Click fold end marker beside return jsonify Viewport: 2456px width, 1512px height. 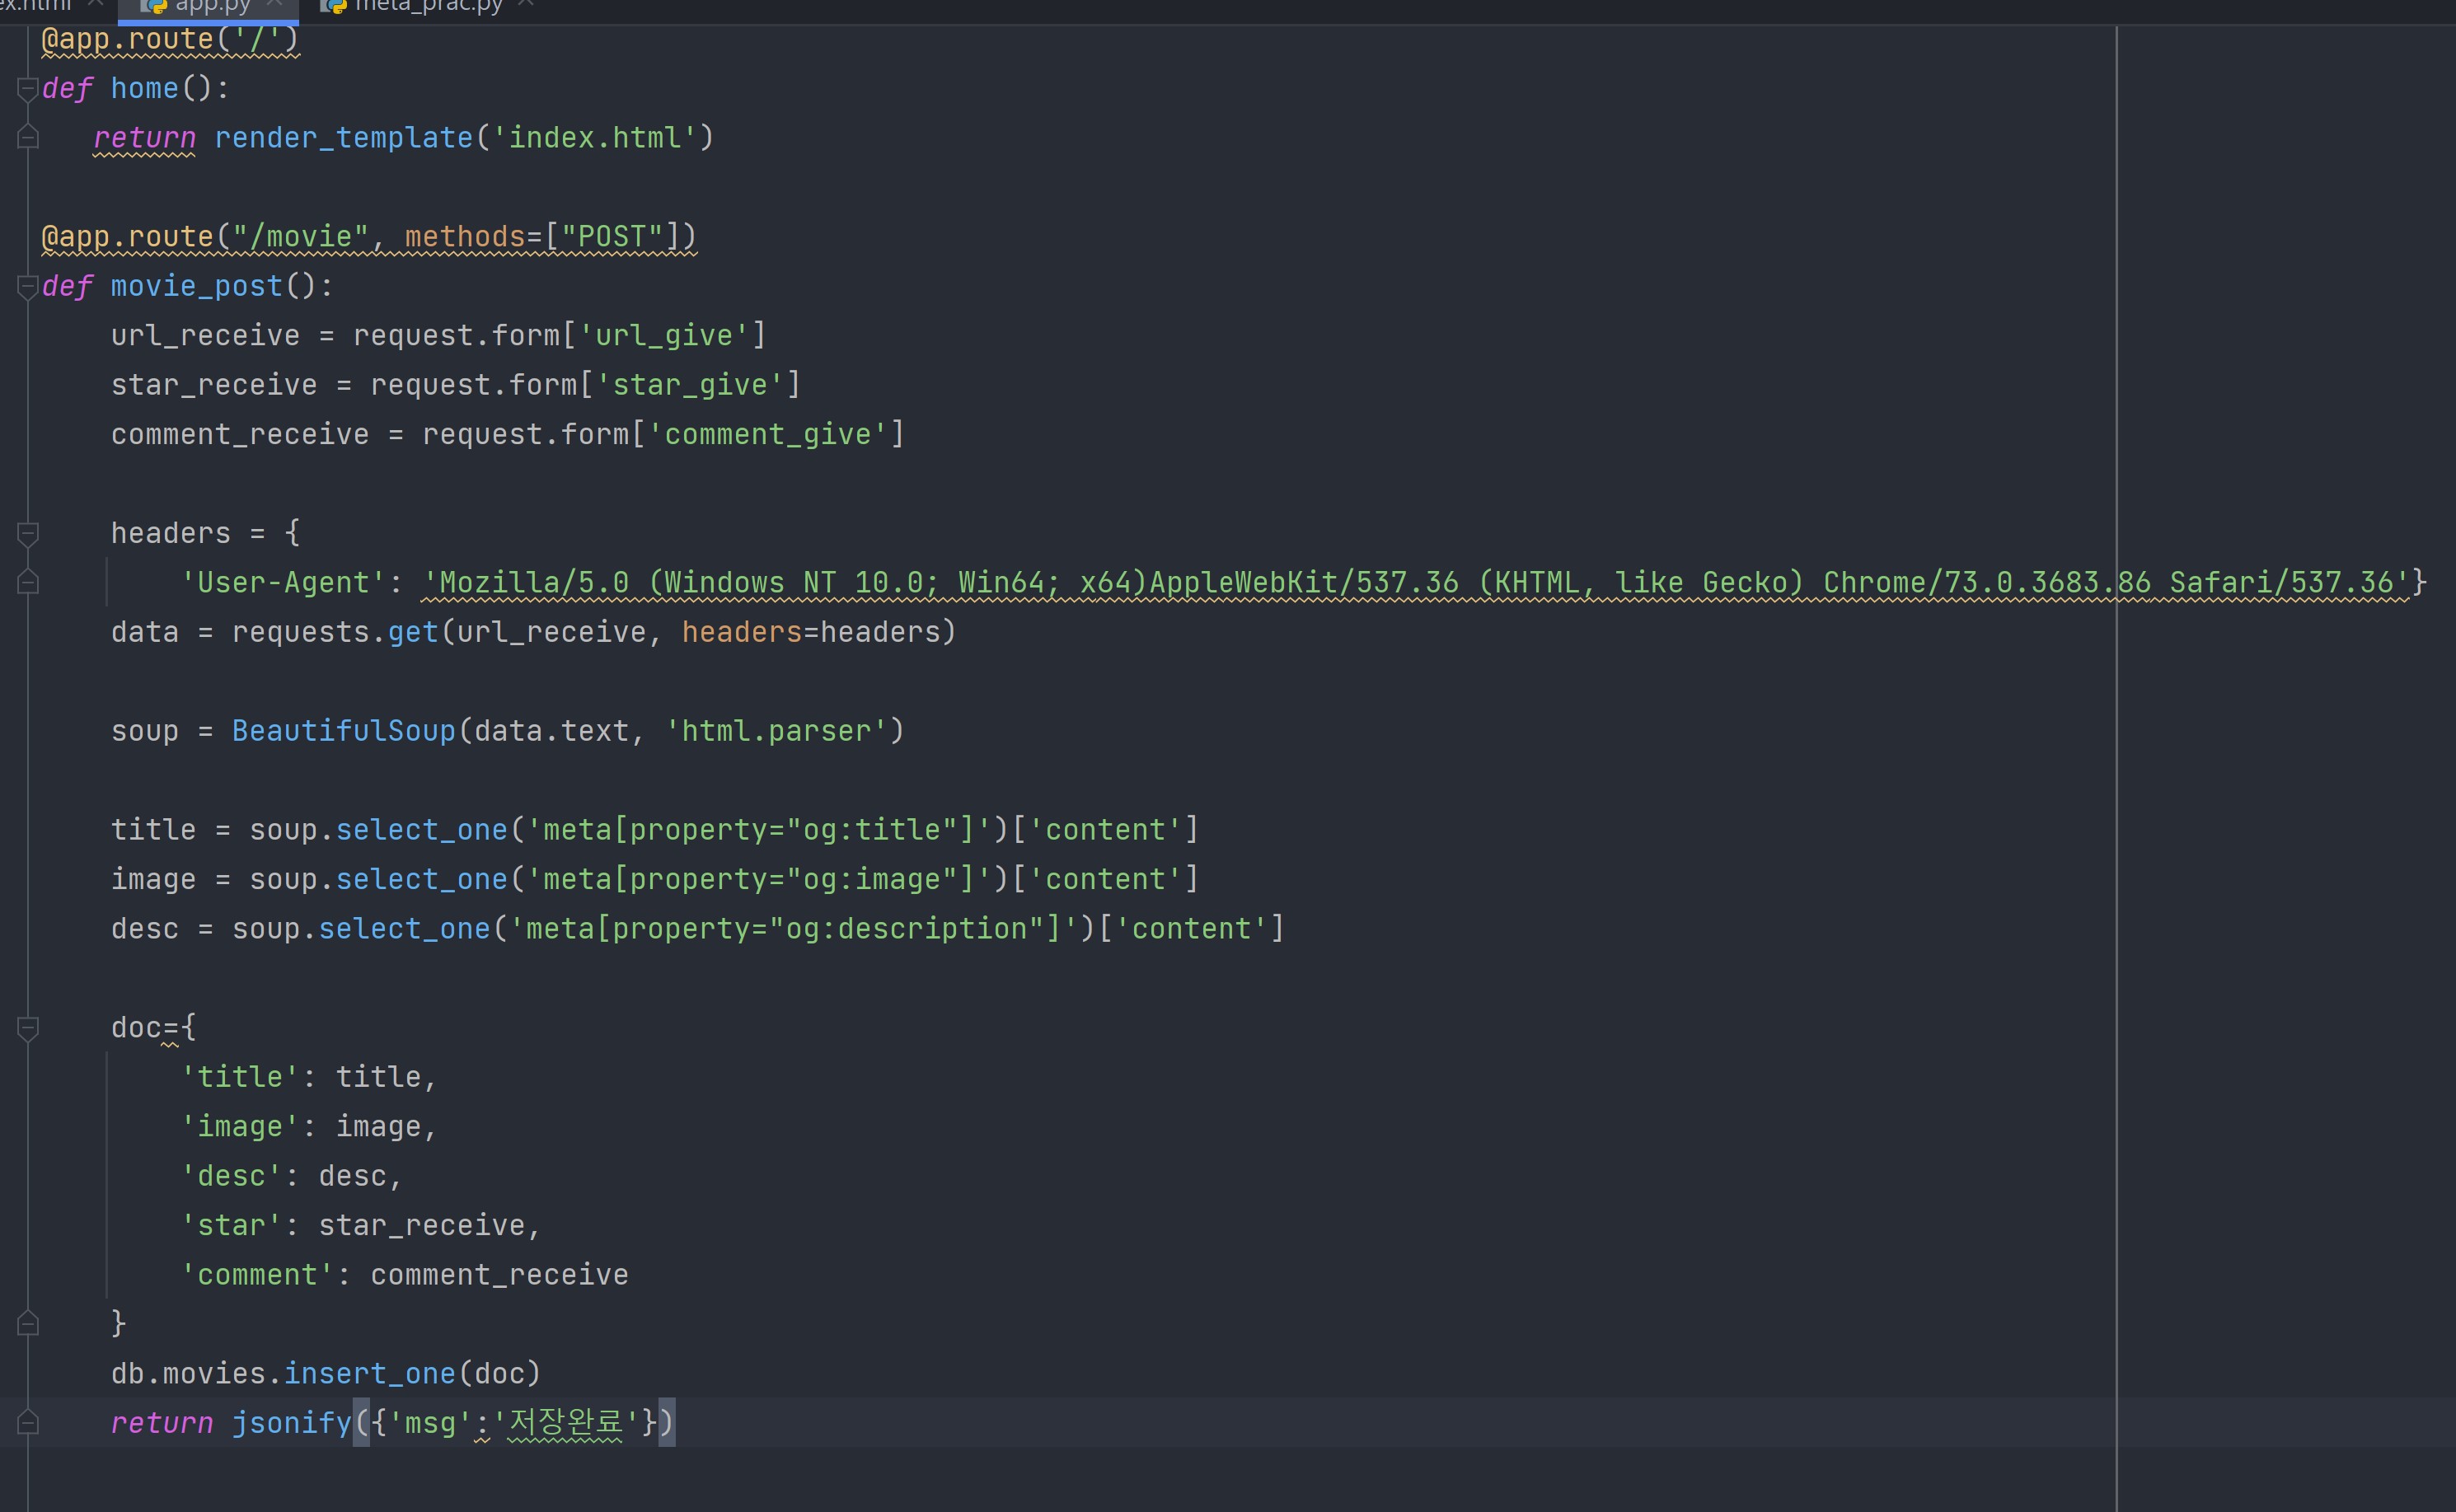pyautogui.click(x=28, y=1423)
